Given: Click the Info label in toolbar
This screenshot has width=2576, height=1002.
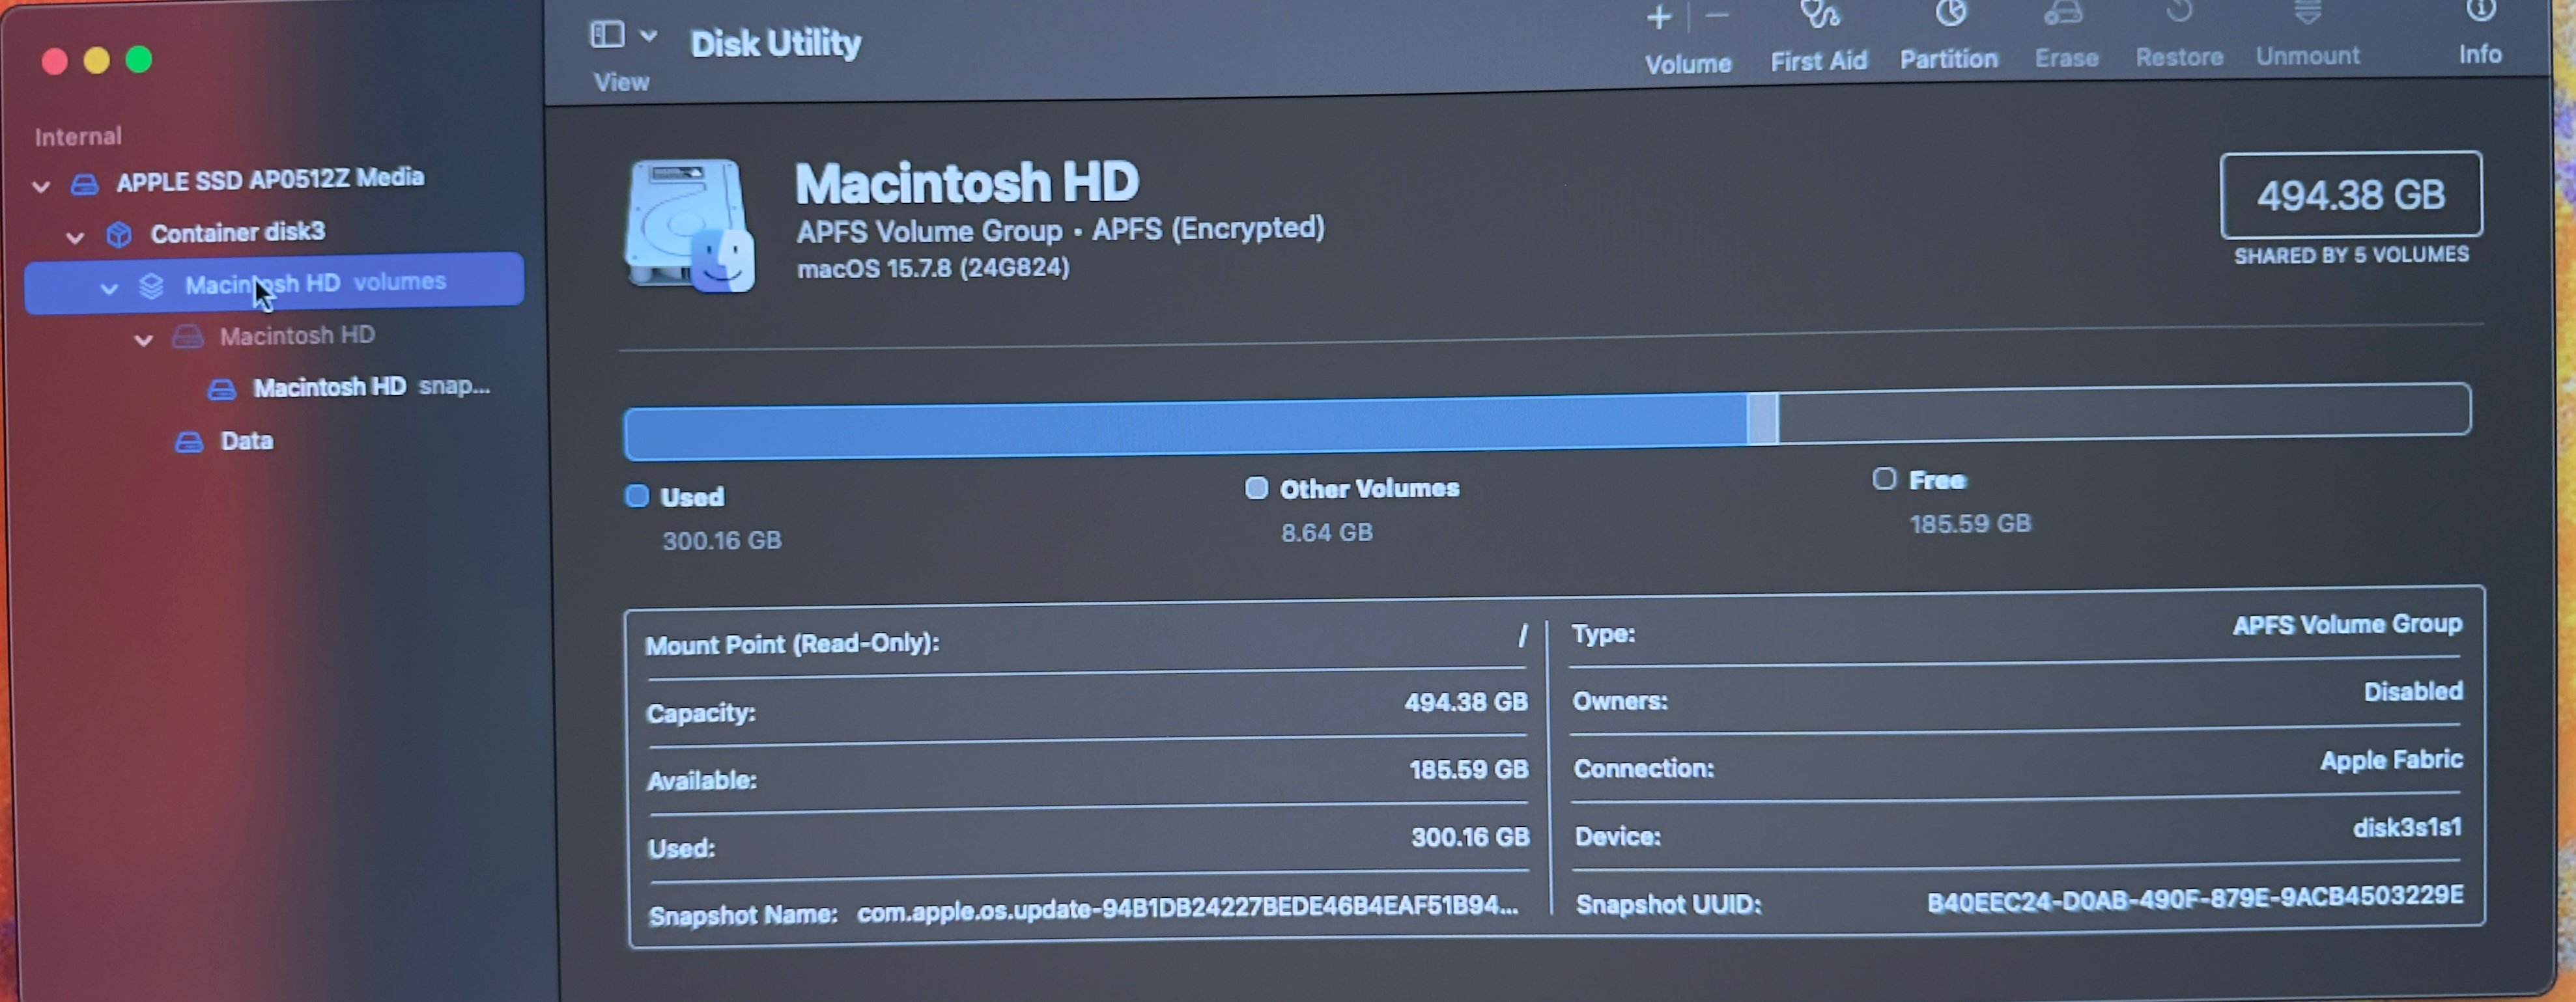Looking at the screenshot, I should coord(2480,54).
